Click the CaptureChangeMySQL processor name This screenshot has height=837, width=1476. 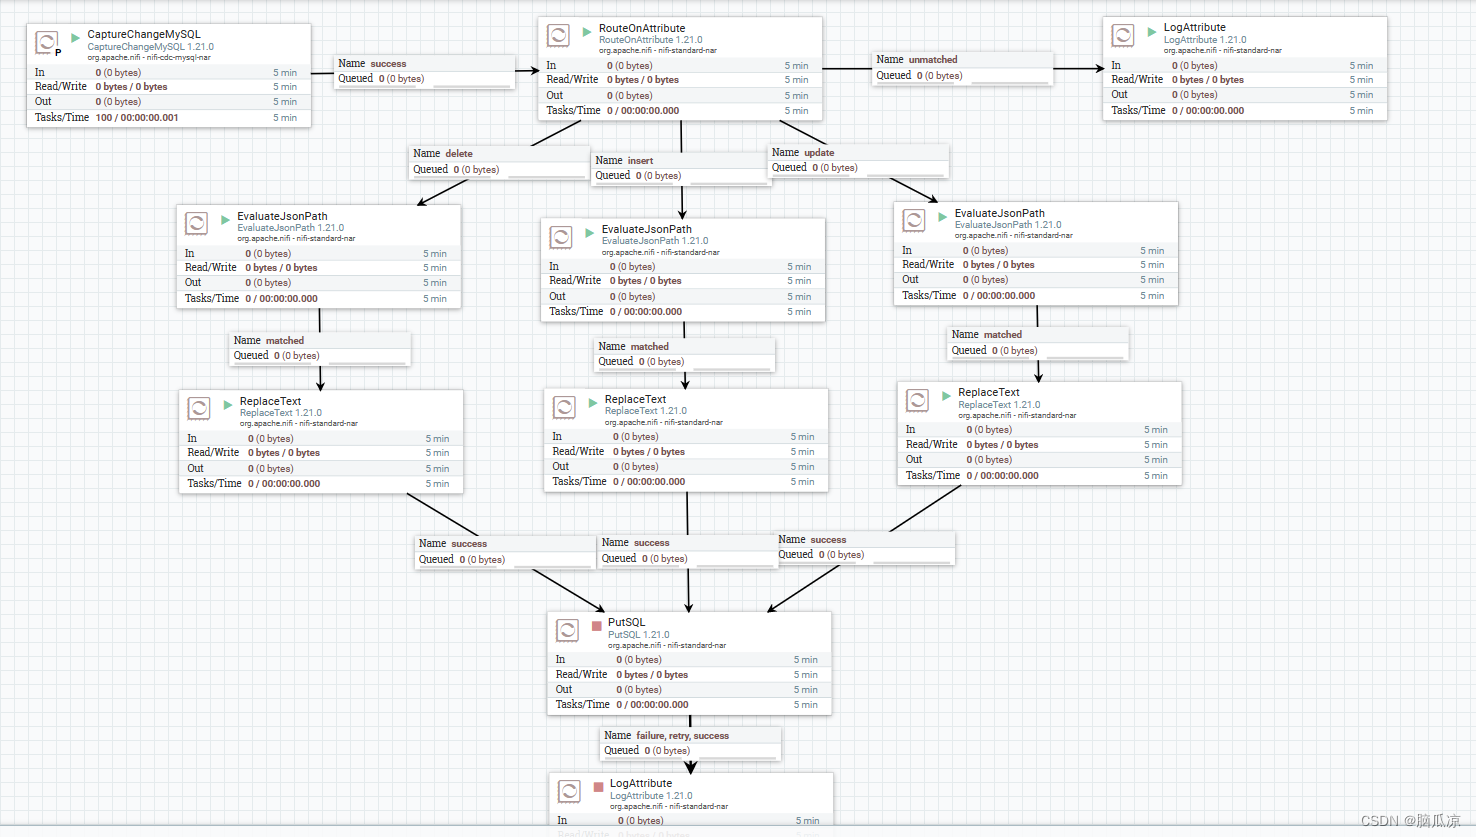coord(144,34)
